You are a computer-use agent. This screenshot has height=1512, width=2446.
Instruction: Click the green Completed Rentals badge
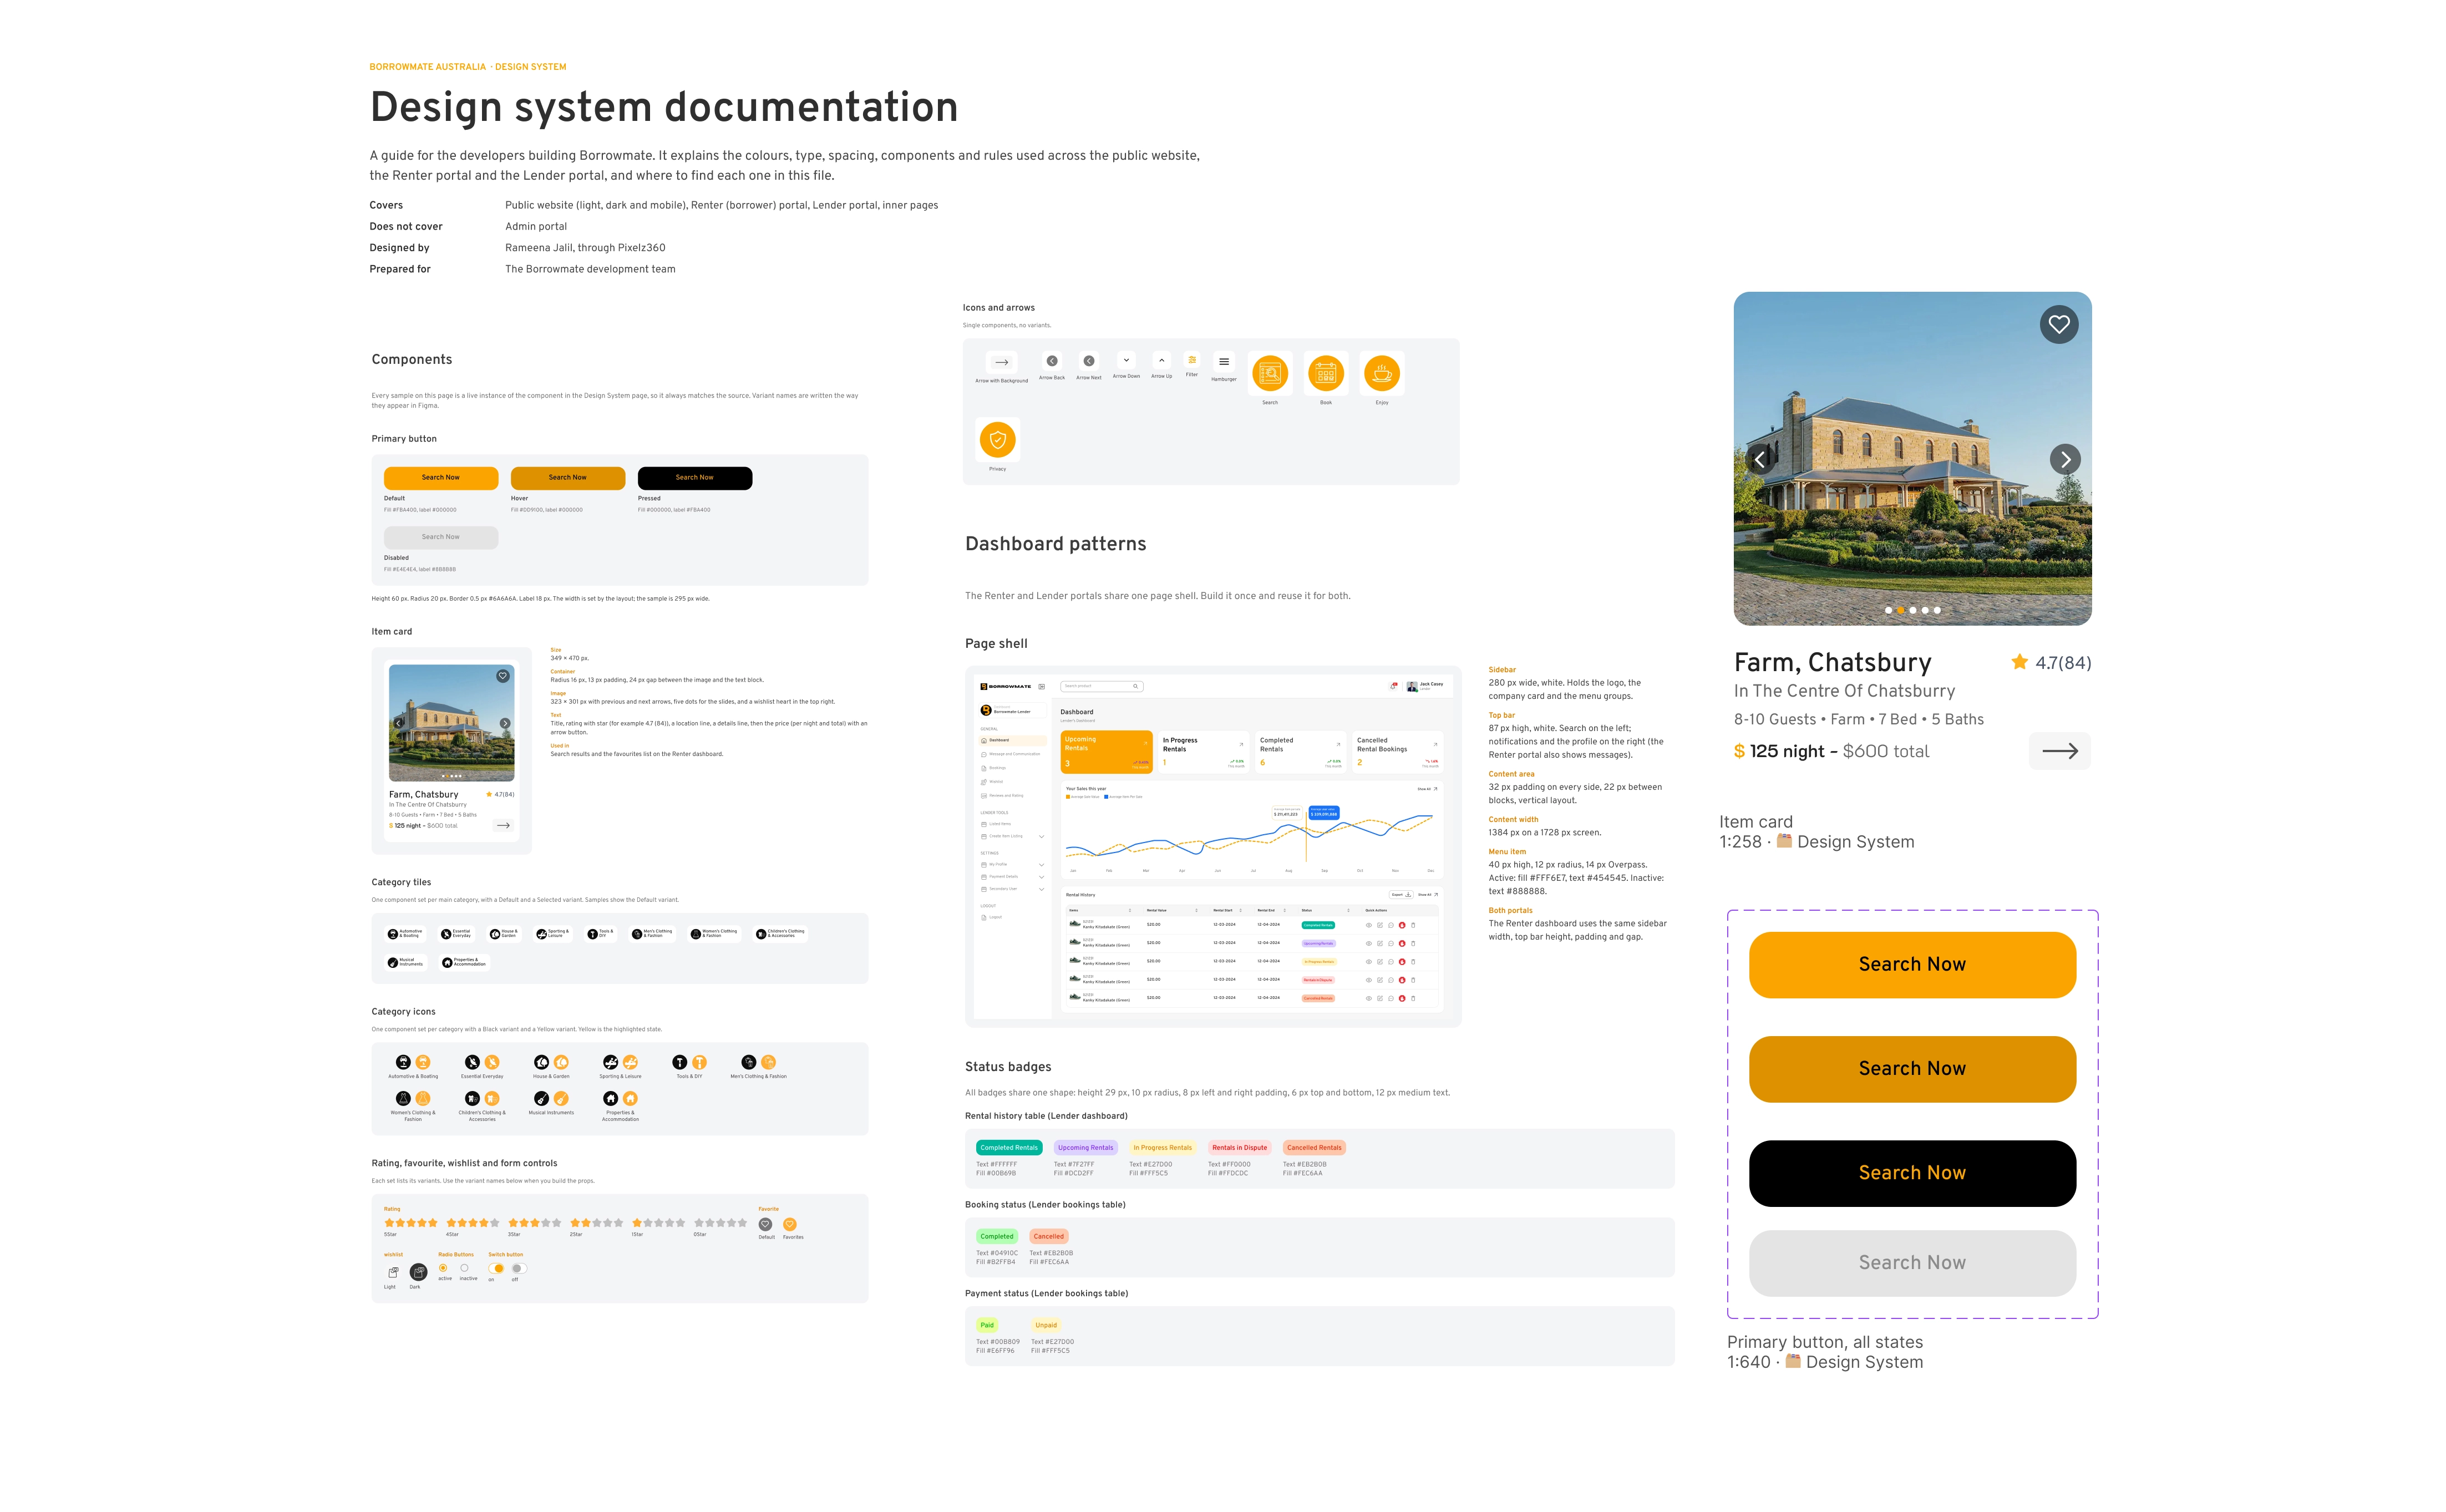point(1009,1148)
